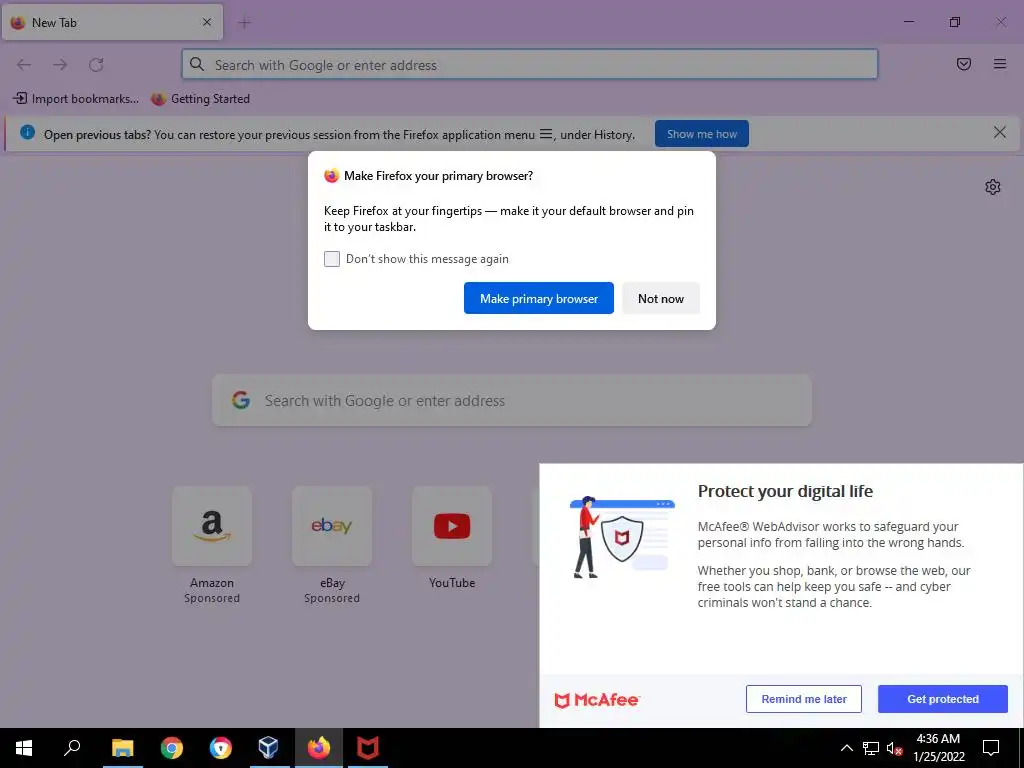
Task: Open a new tab with plus button
Action: (x=245, y=23)
